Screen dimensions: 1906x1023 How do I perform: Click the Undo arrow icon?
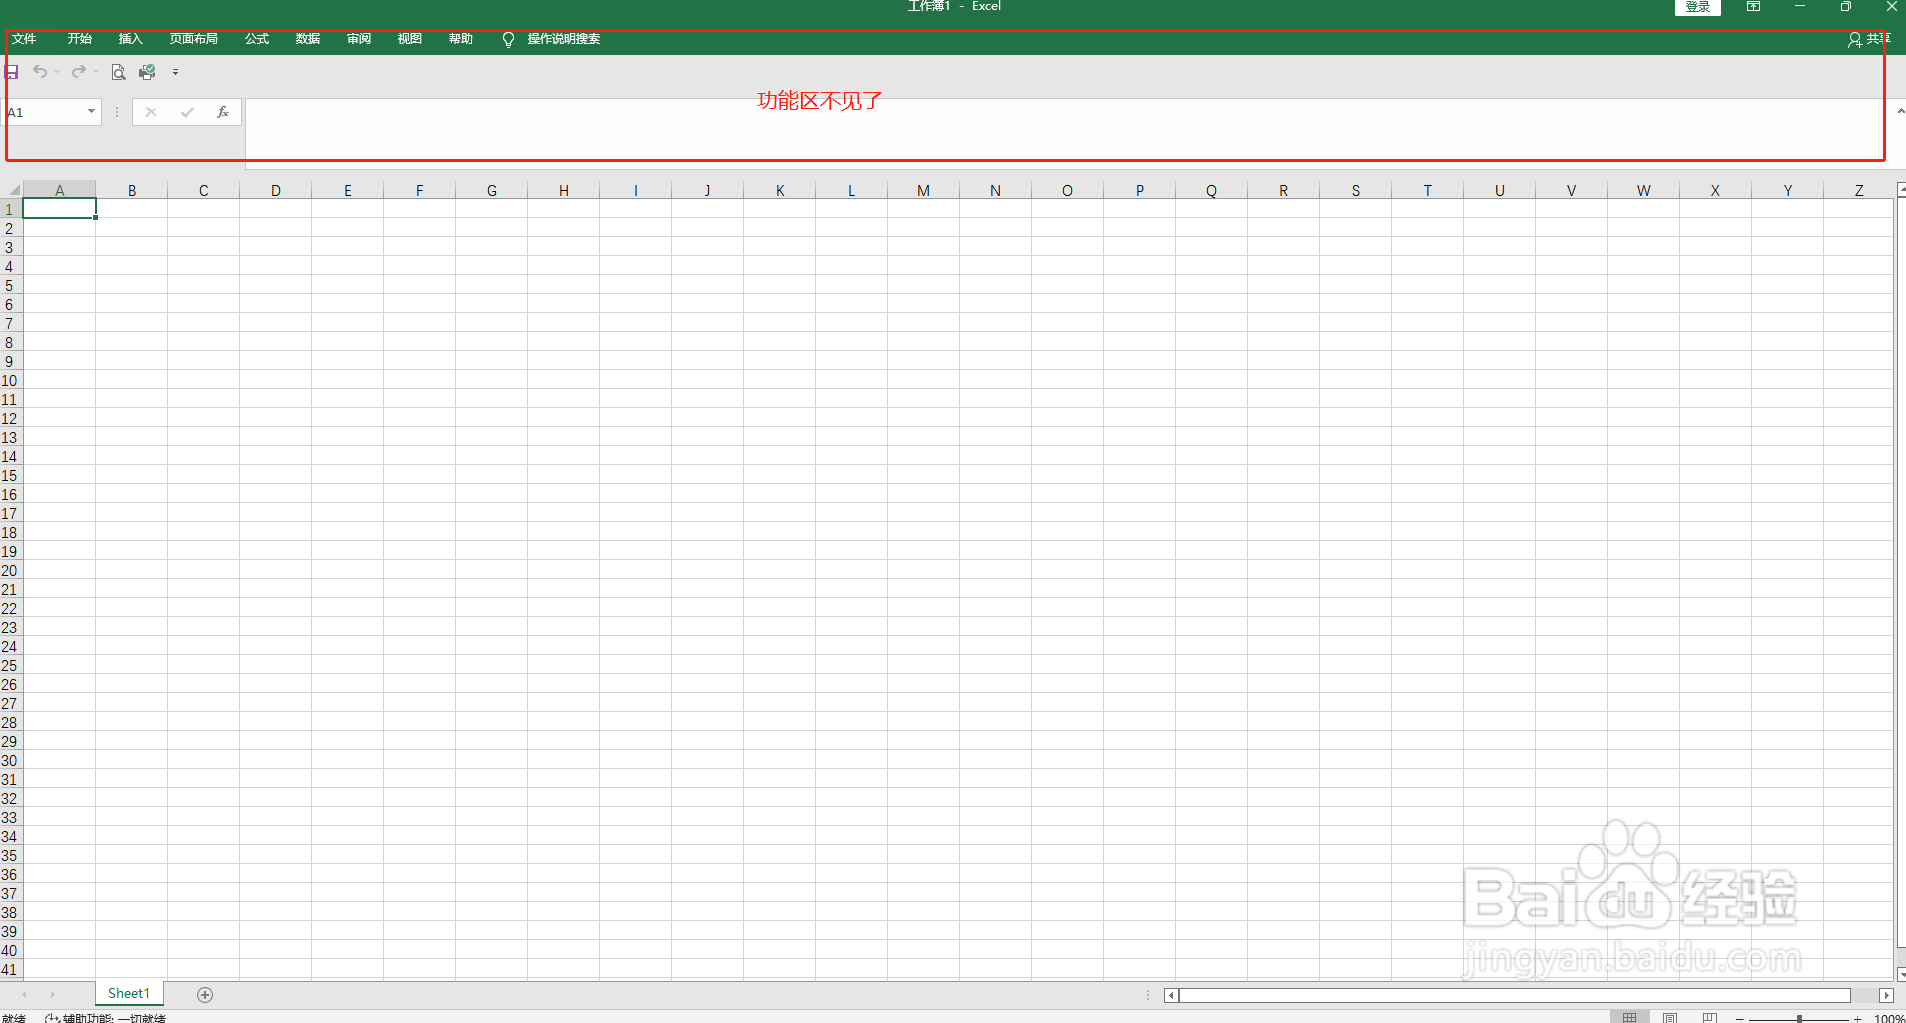[x=40, y=72]
